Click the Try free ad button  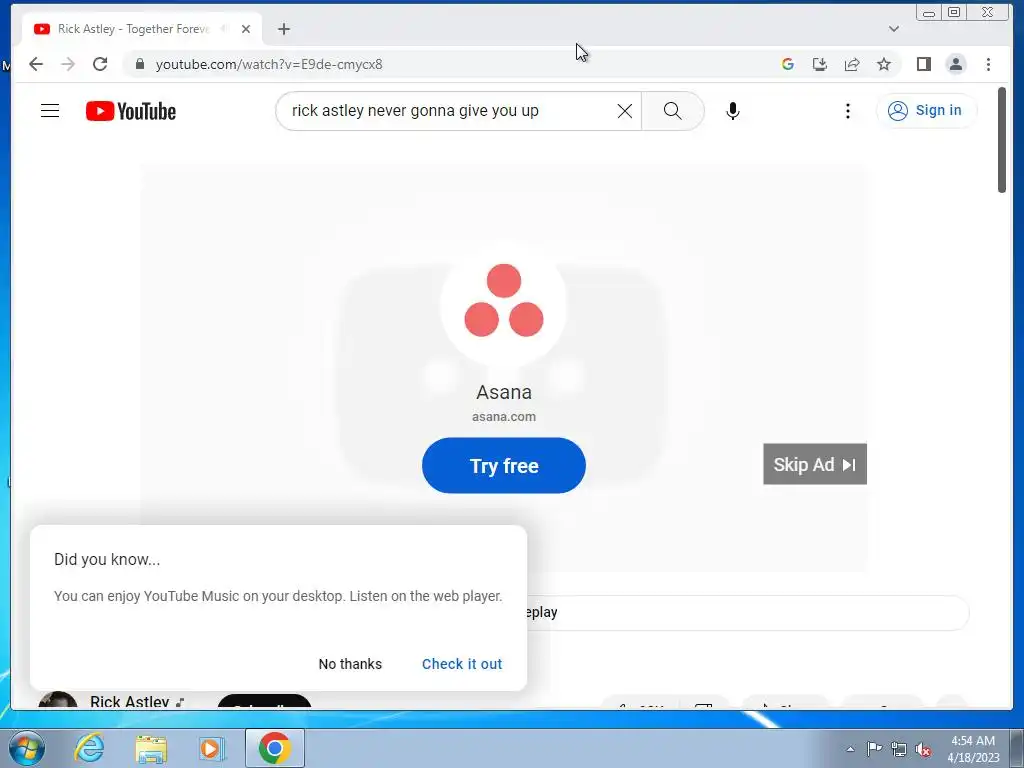tap(504, 466)
